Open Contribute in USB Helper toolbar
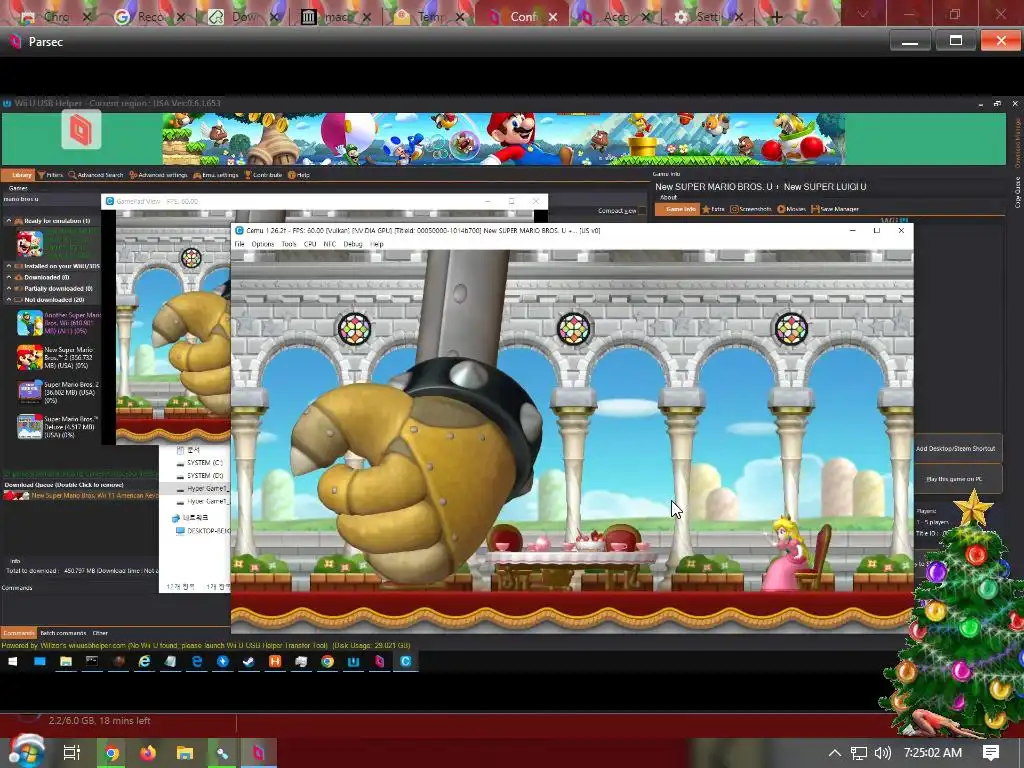The height and width of the screenshot is (768, 1024). tap(263, 175)
